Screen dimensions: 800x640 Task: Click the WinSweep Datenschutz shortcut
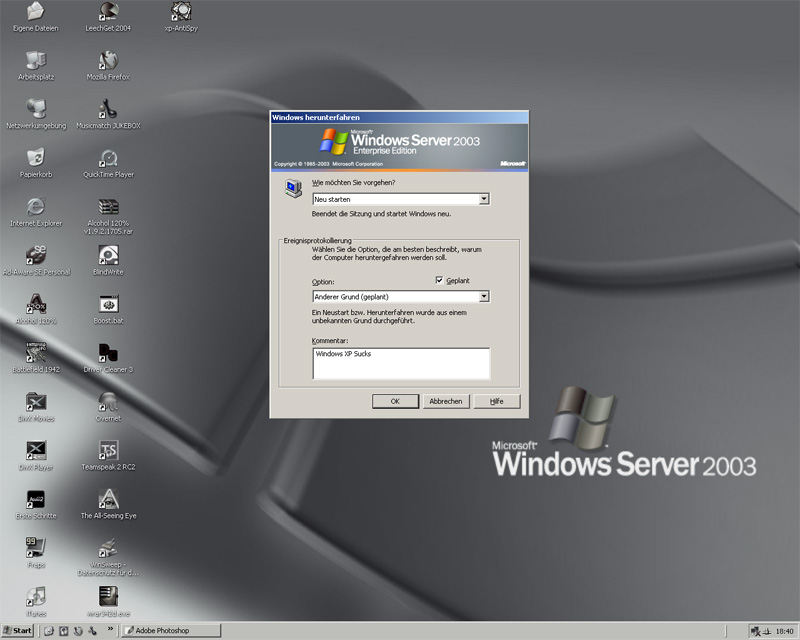point(108,557)
